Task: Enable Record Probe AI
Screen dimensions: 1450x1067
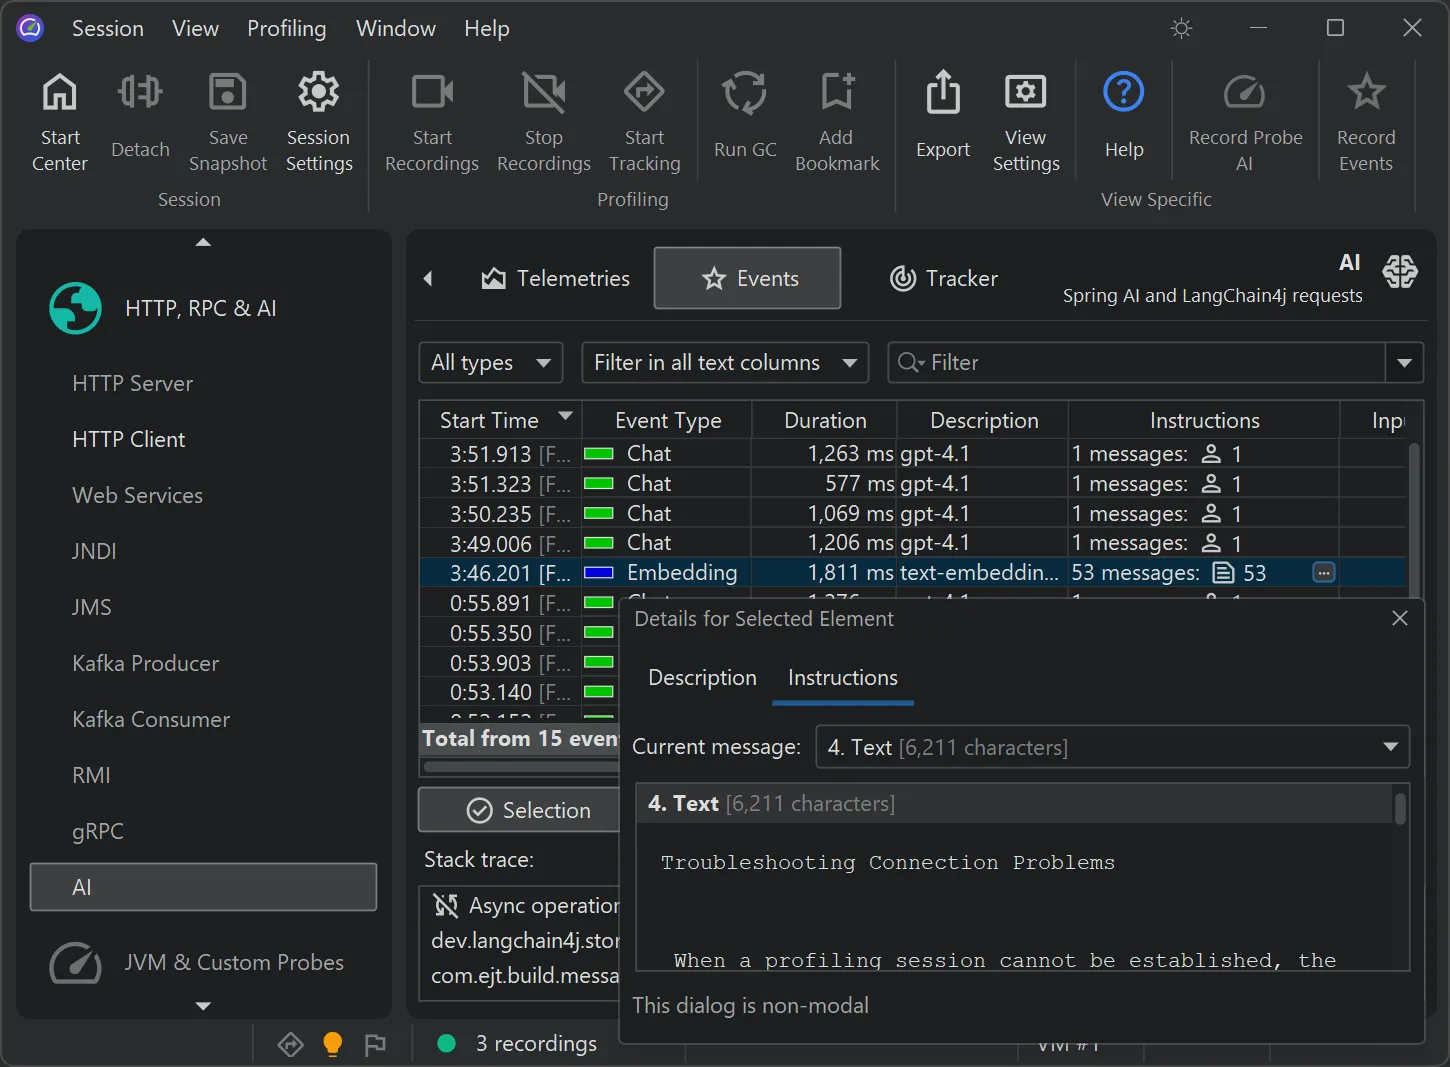Action: (x=1243, y=120)
